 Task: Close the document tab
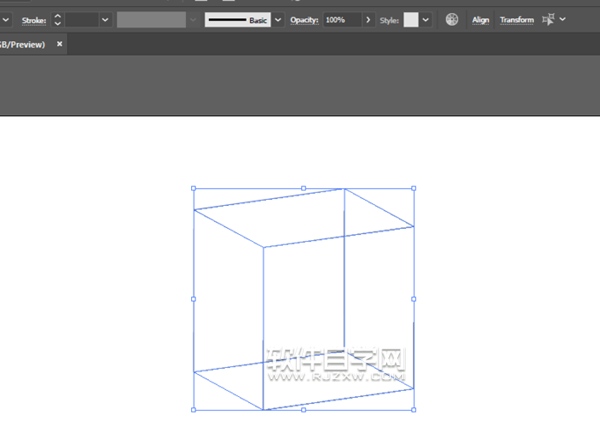[59, 45]
